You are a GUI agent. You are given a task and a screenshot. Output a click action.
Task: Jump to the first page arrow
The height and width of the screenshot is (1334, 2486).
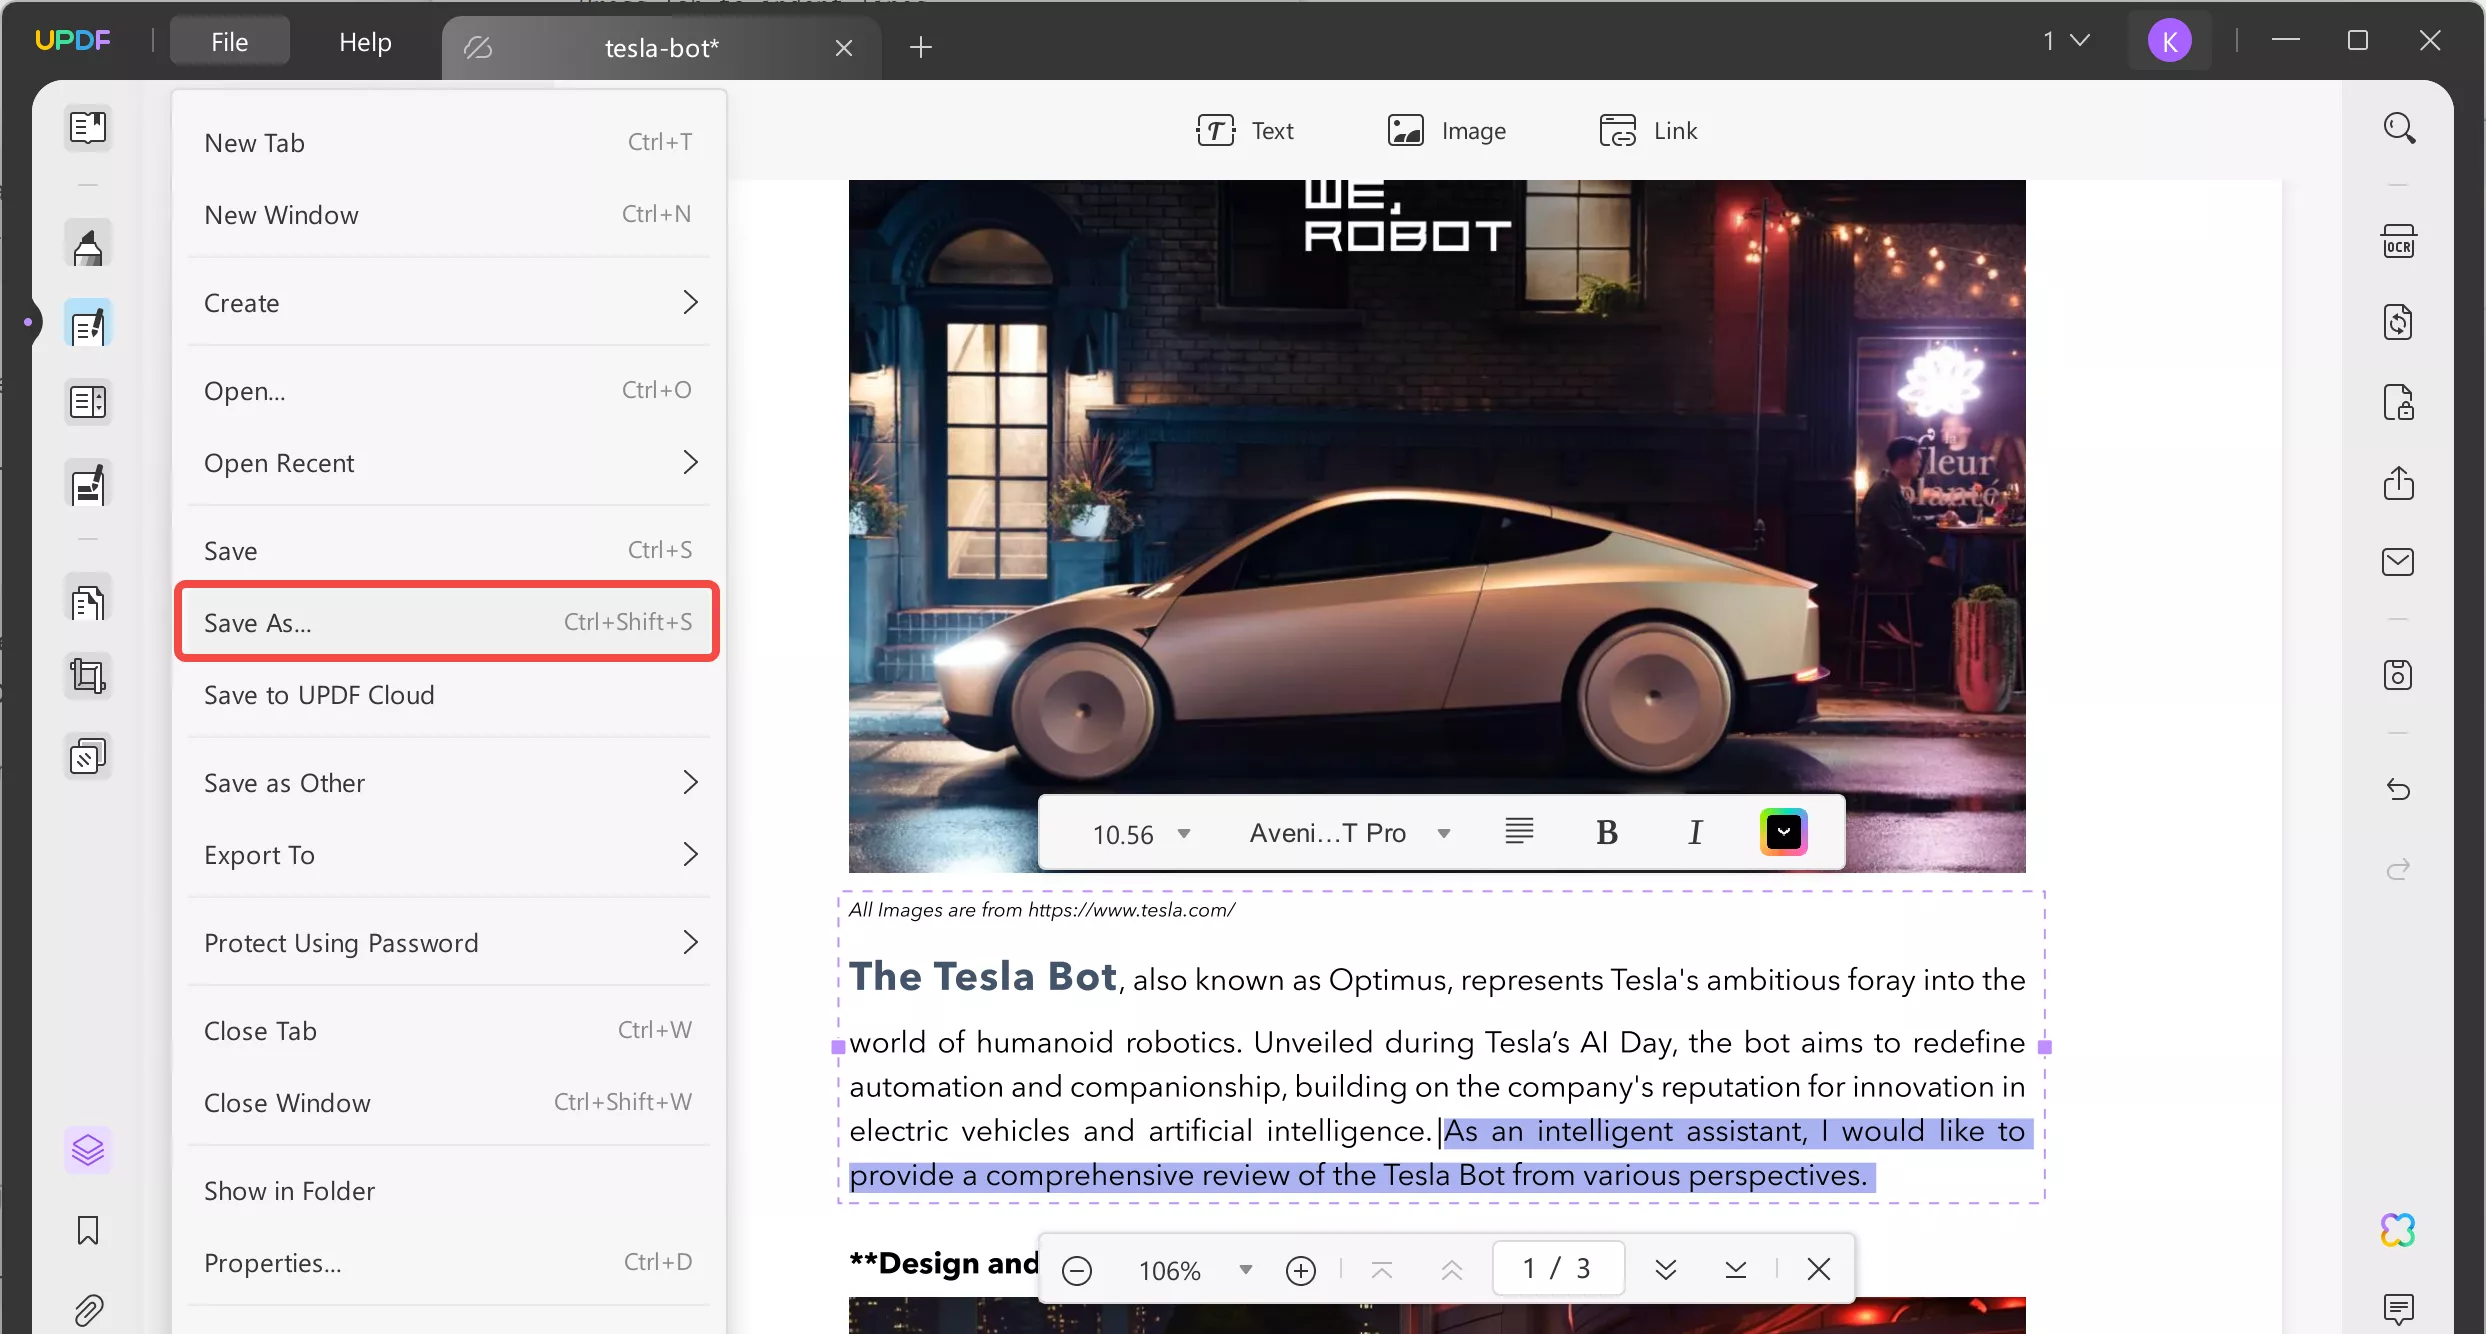(x=1382, y=1270)
